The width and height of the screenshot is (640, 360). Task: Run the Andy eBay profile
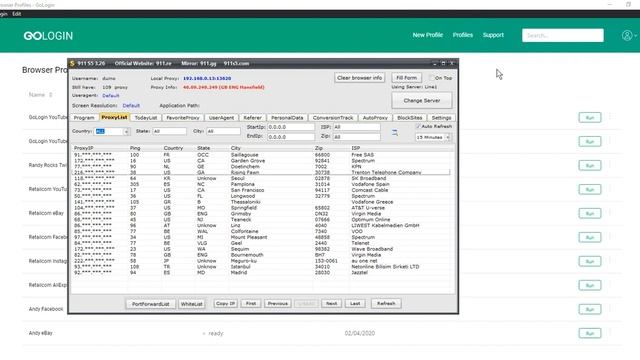[589, 333]
